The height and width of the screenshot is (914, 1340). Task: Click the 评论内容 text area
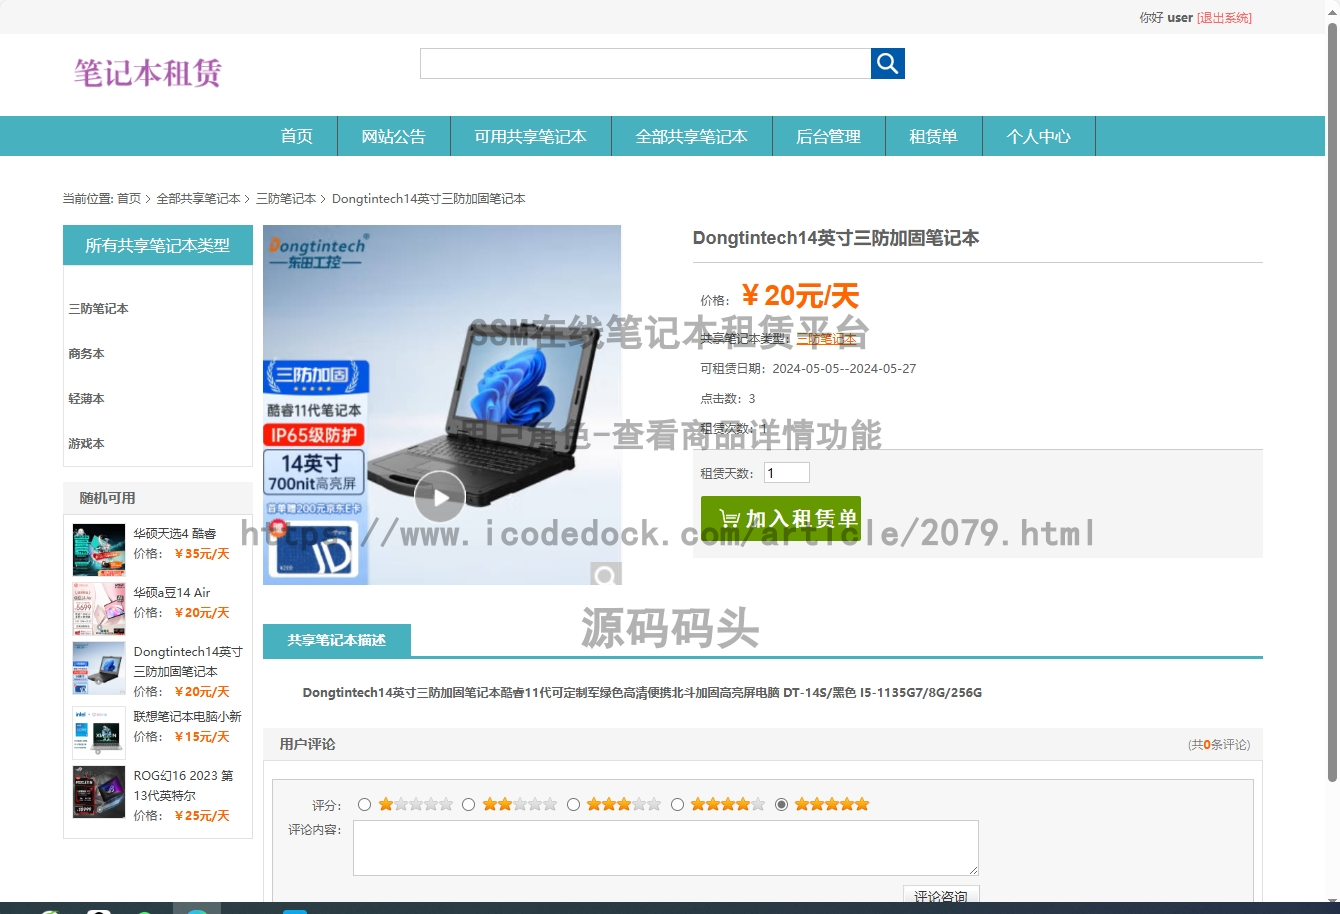click(666, 848)
